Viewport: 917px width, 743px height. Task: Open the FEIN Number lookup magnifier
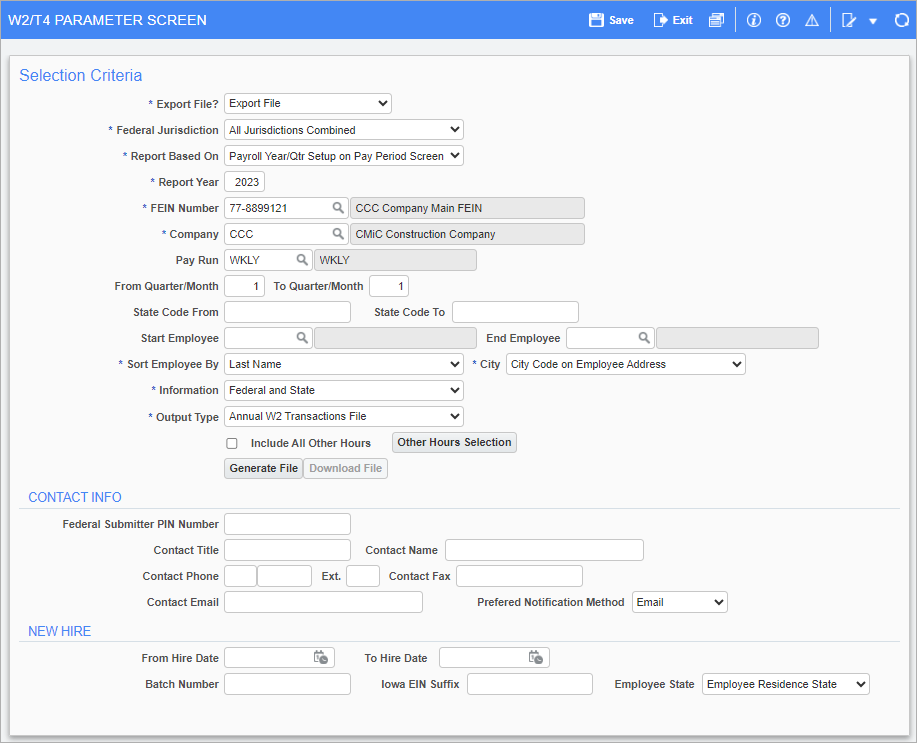338,208
